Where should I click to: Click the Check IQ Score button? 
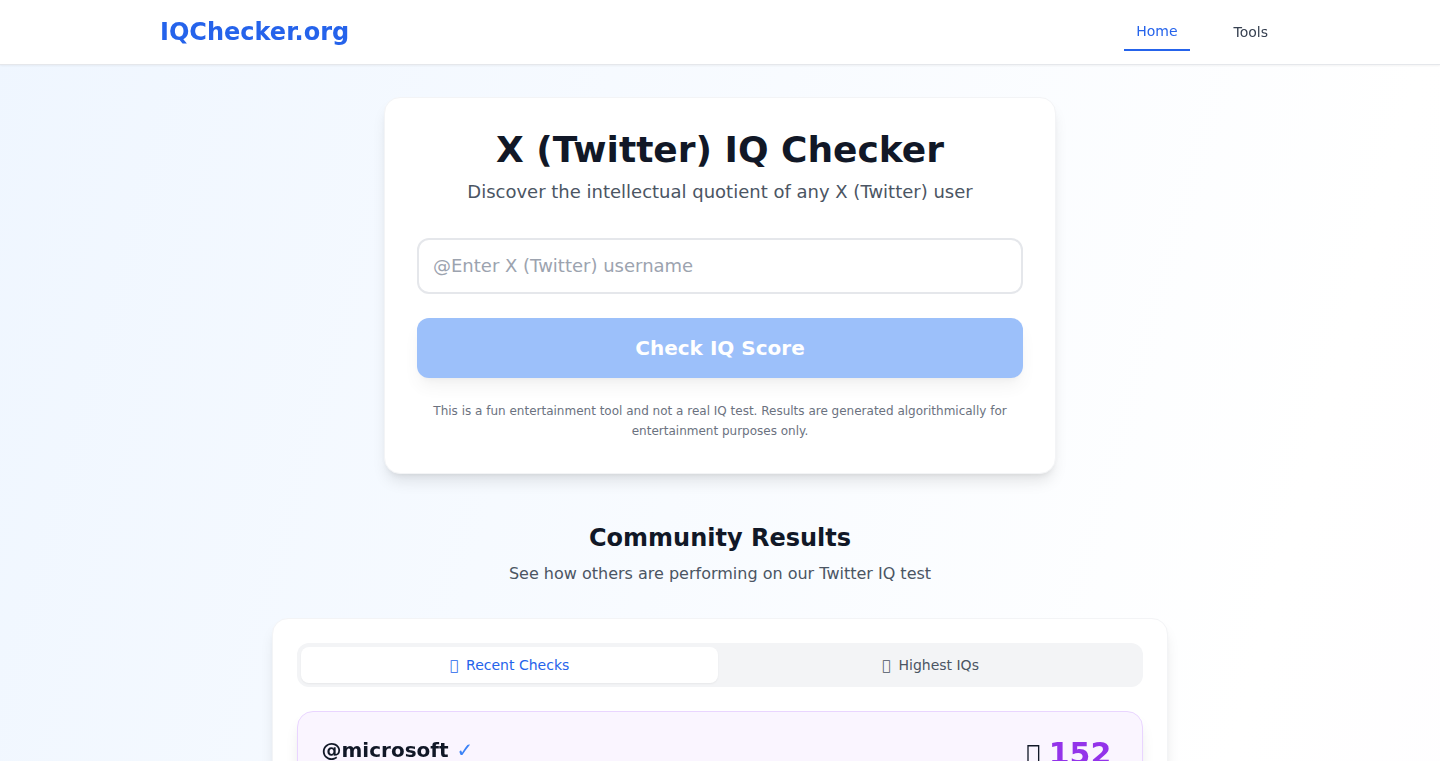(720, 348)
